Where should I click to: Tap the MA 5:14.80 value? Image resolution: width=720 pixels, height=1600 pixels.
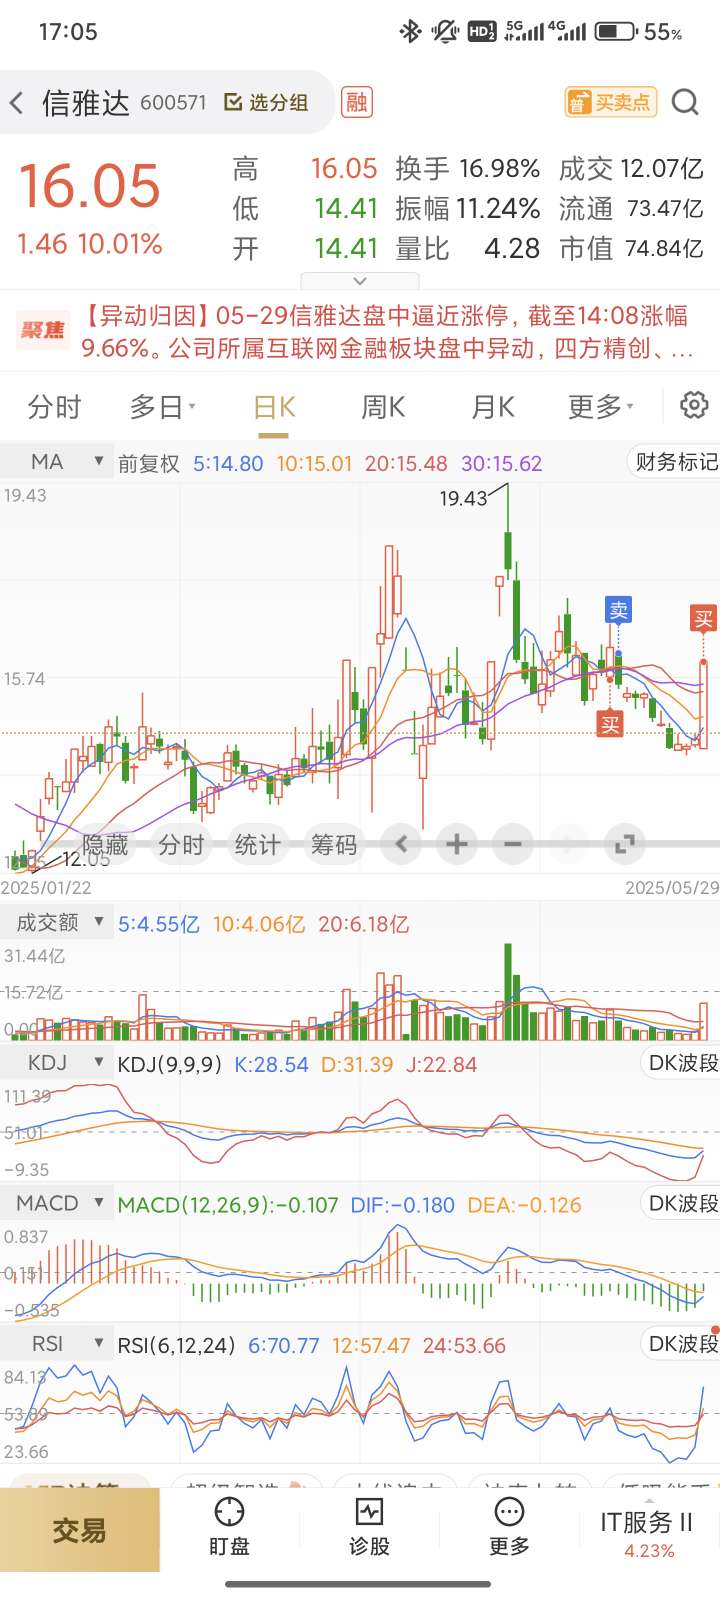(228, 463)
